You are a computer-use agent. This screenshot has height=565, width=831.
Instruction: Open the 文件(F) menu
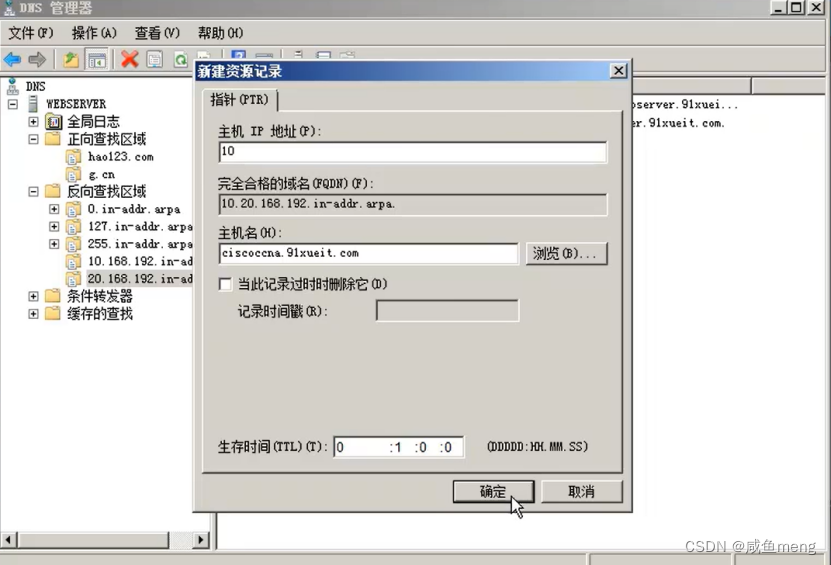pos(31,33)
